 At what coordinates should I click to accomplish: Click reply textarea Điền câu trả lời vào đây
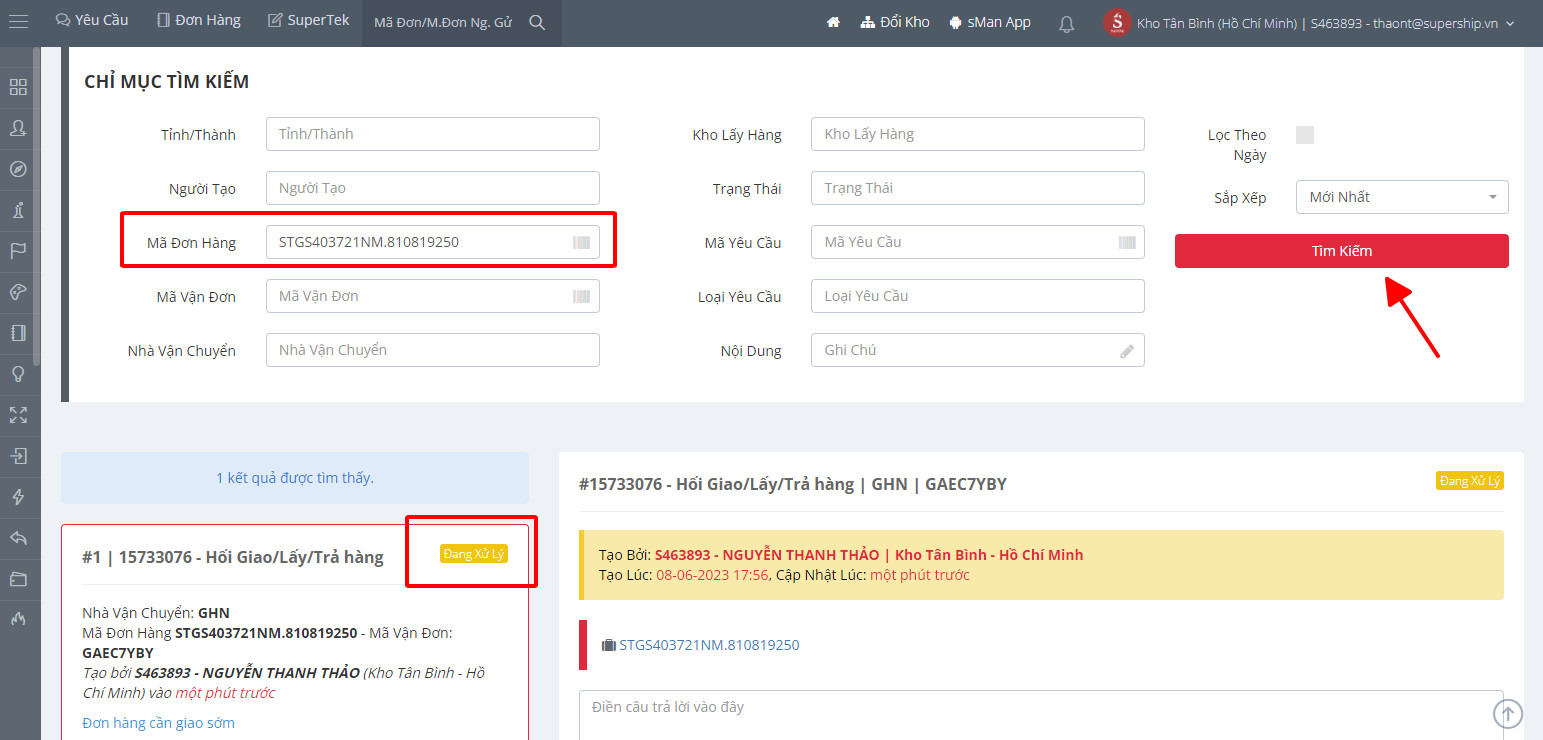(x=1041, y=714)
